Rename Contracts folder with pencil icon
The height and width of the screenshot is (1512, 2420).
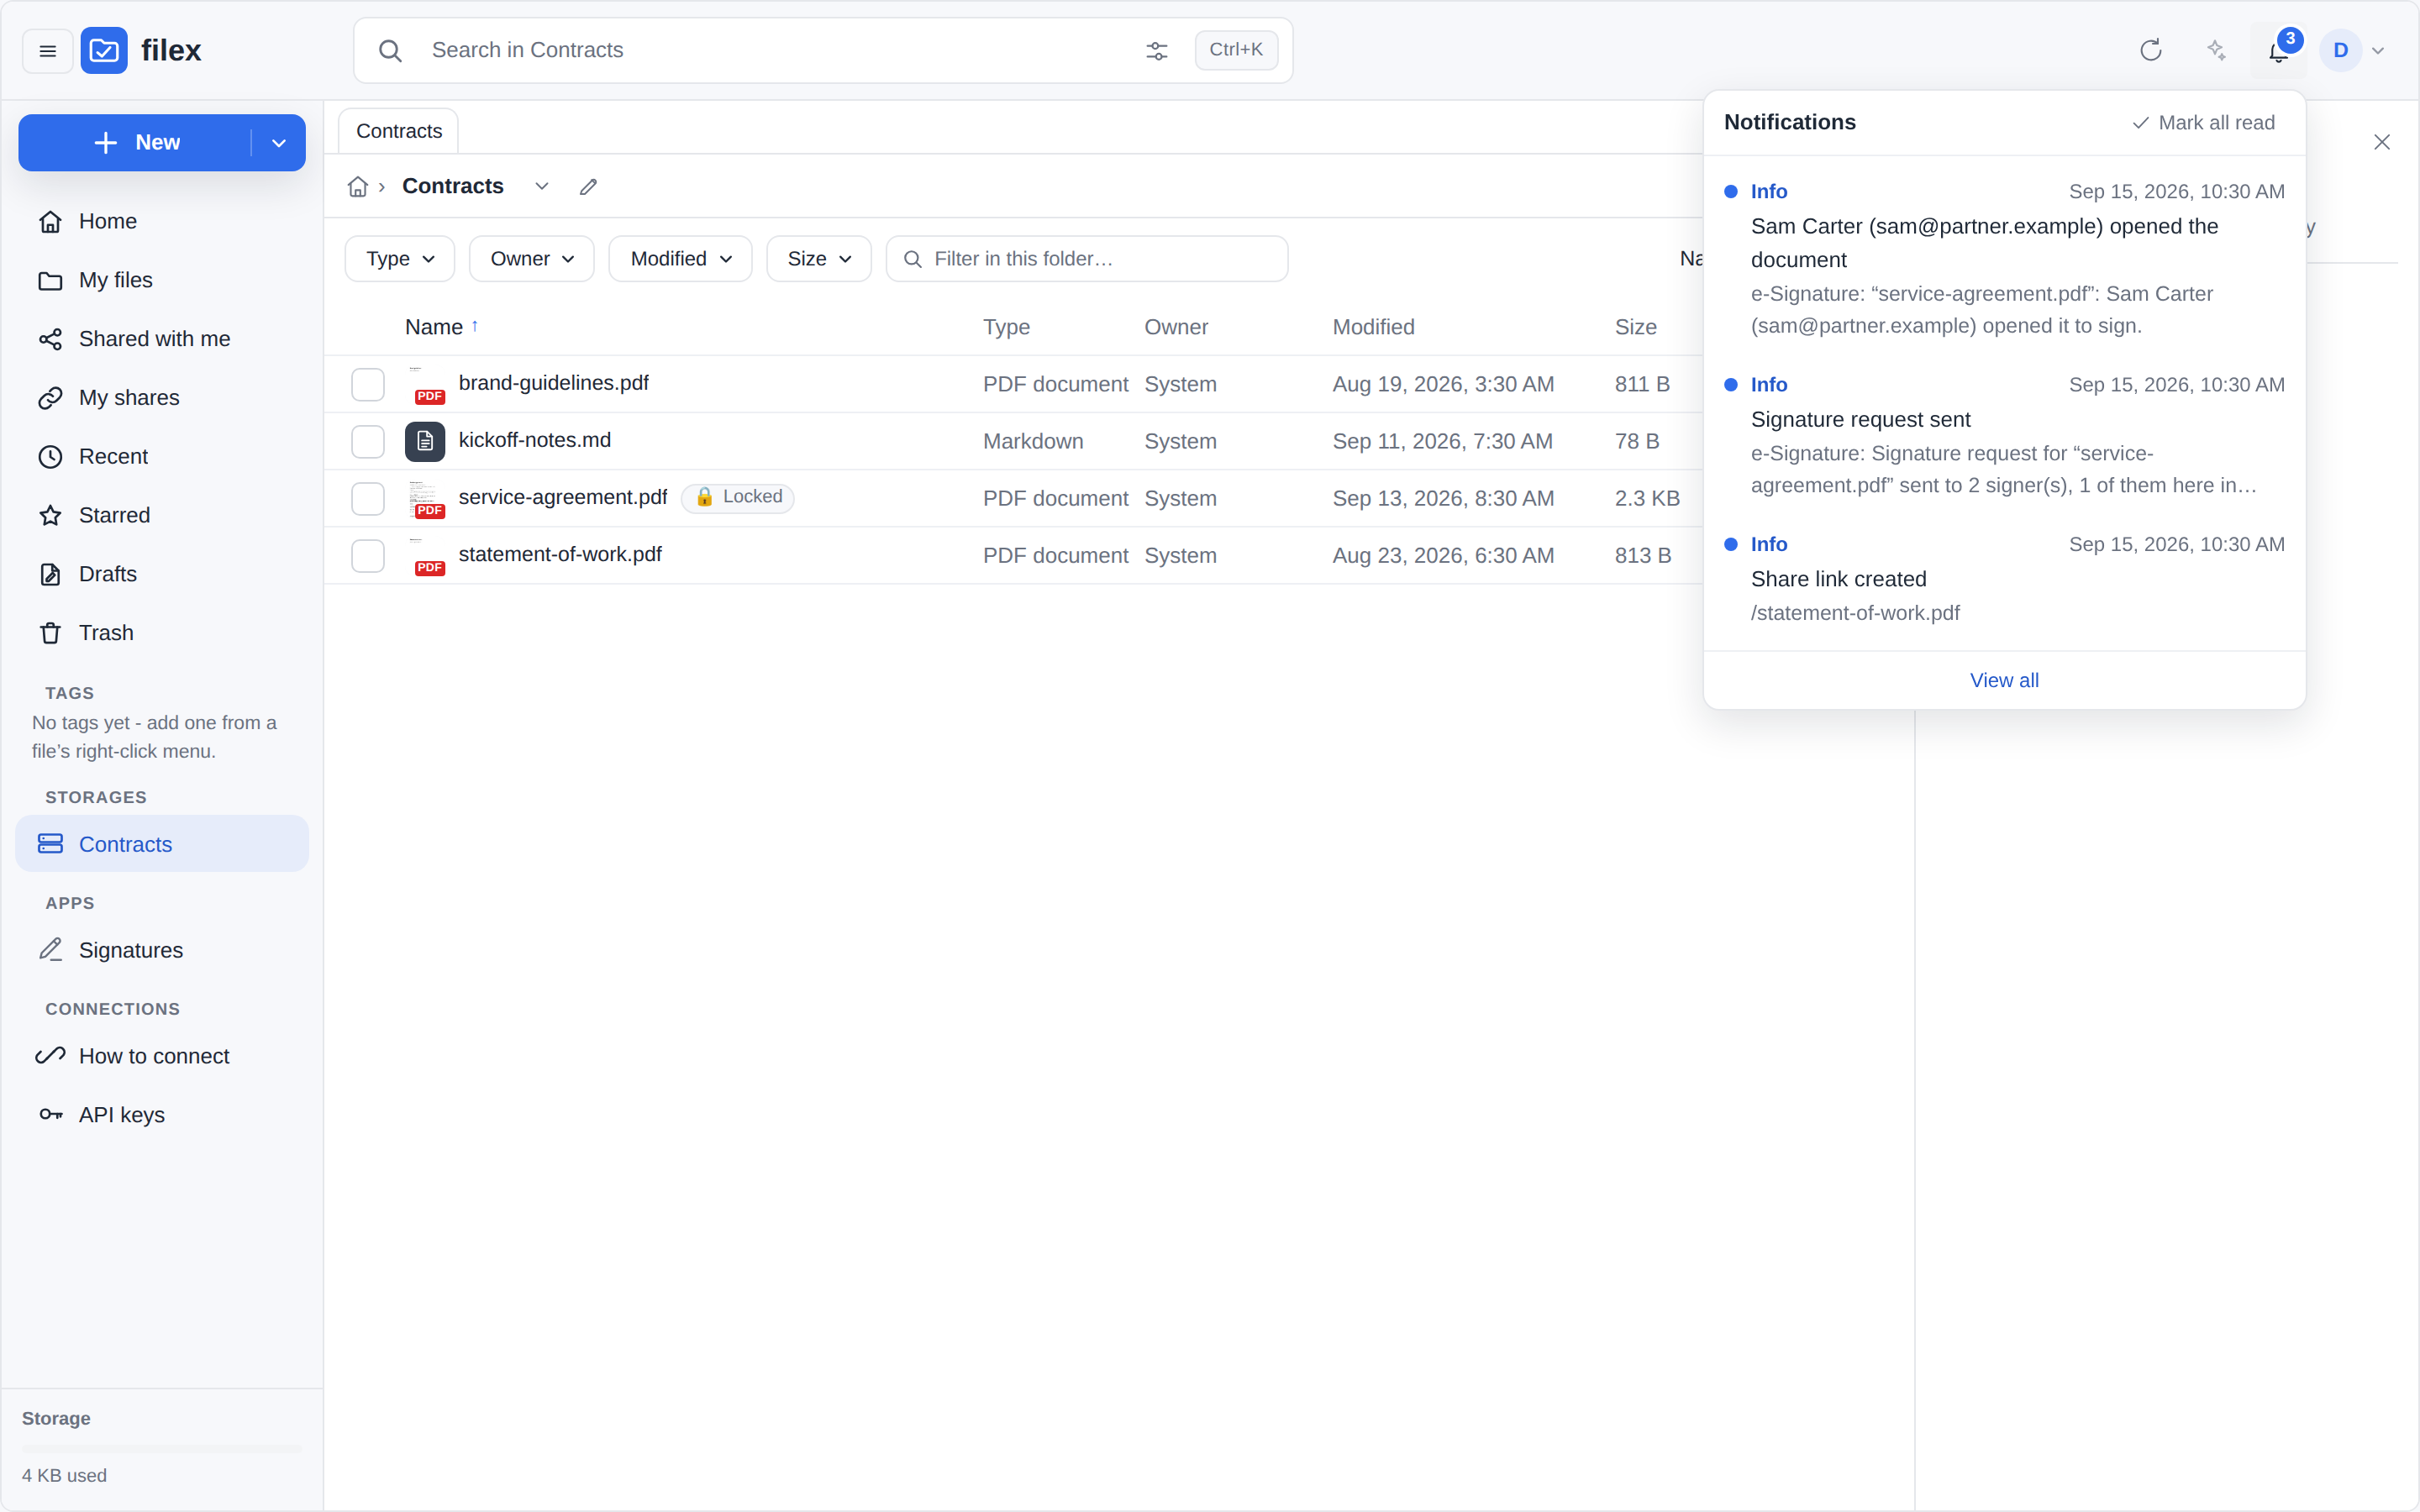click(x=588, y=187)
